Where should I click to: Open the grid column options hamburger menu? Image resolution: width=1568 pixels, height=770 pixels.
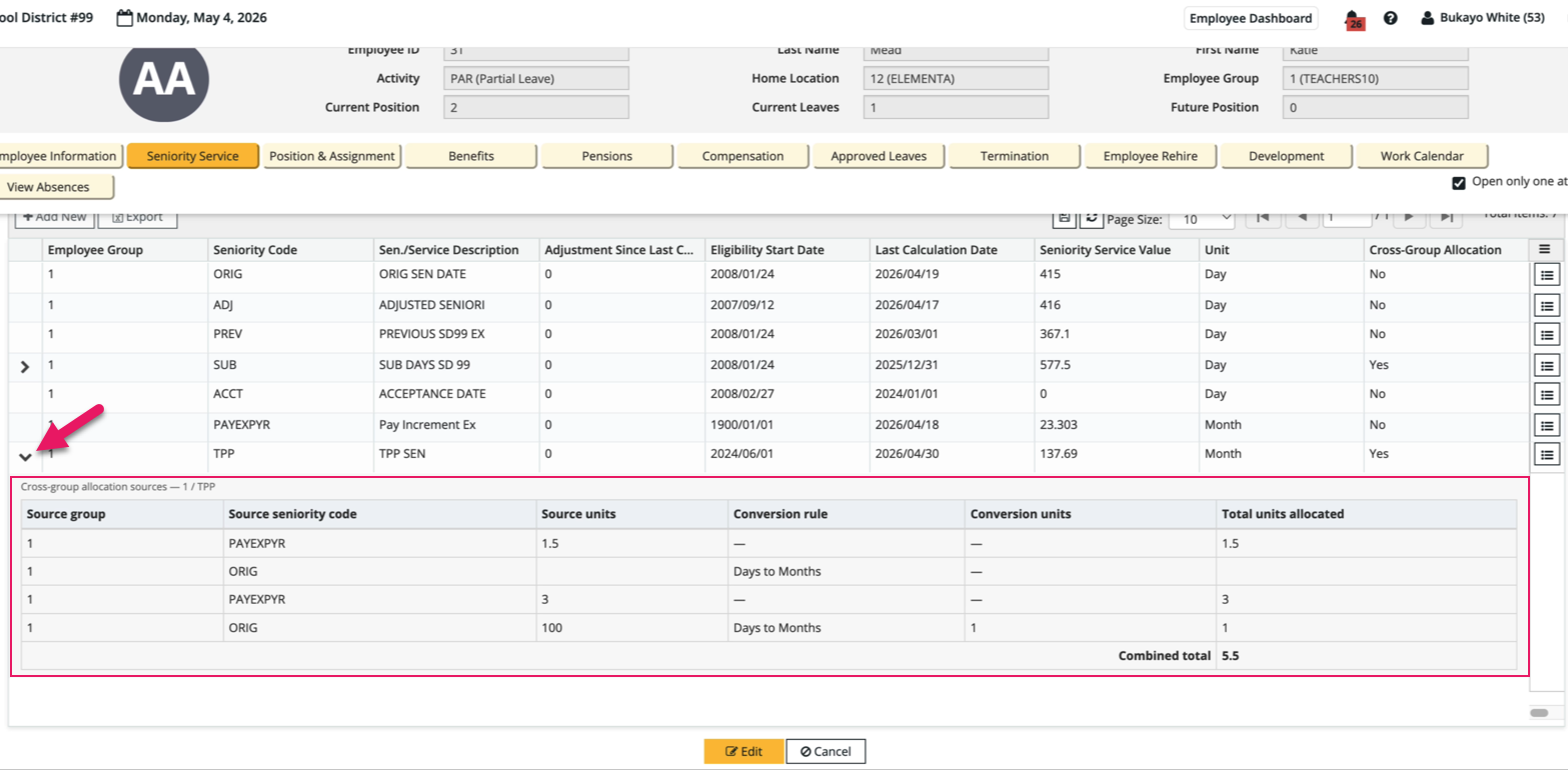point(1545,249)
